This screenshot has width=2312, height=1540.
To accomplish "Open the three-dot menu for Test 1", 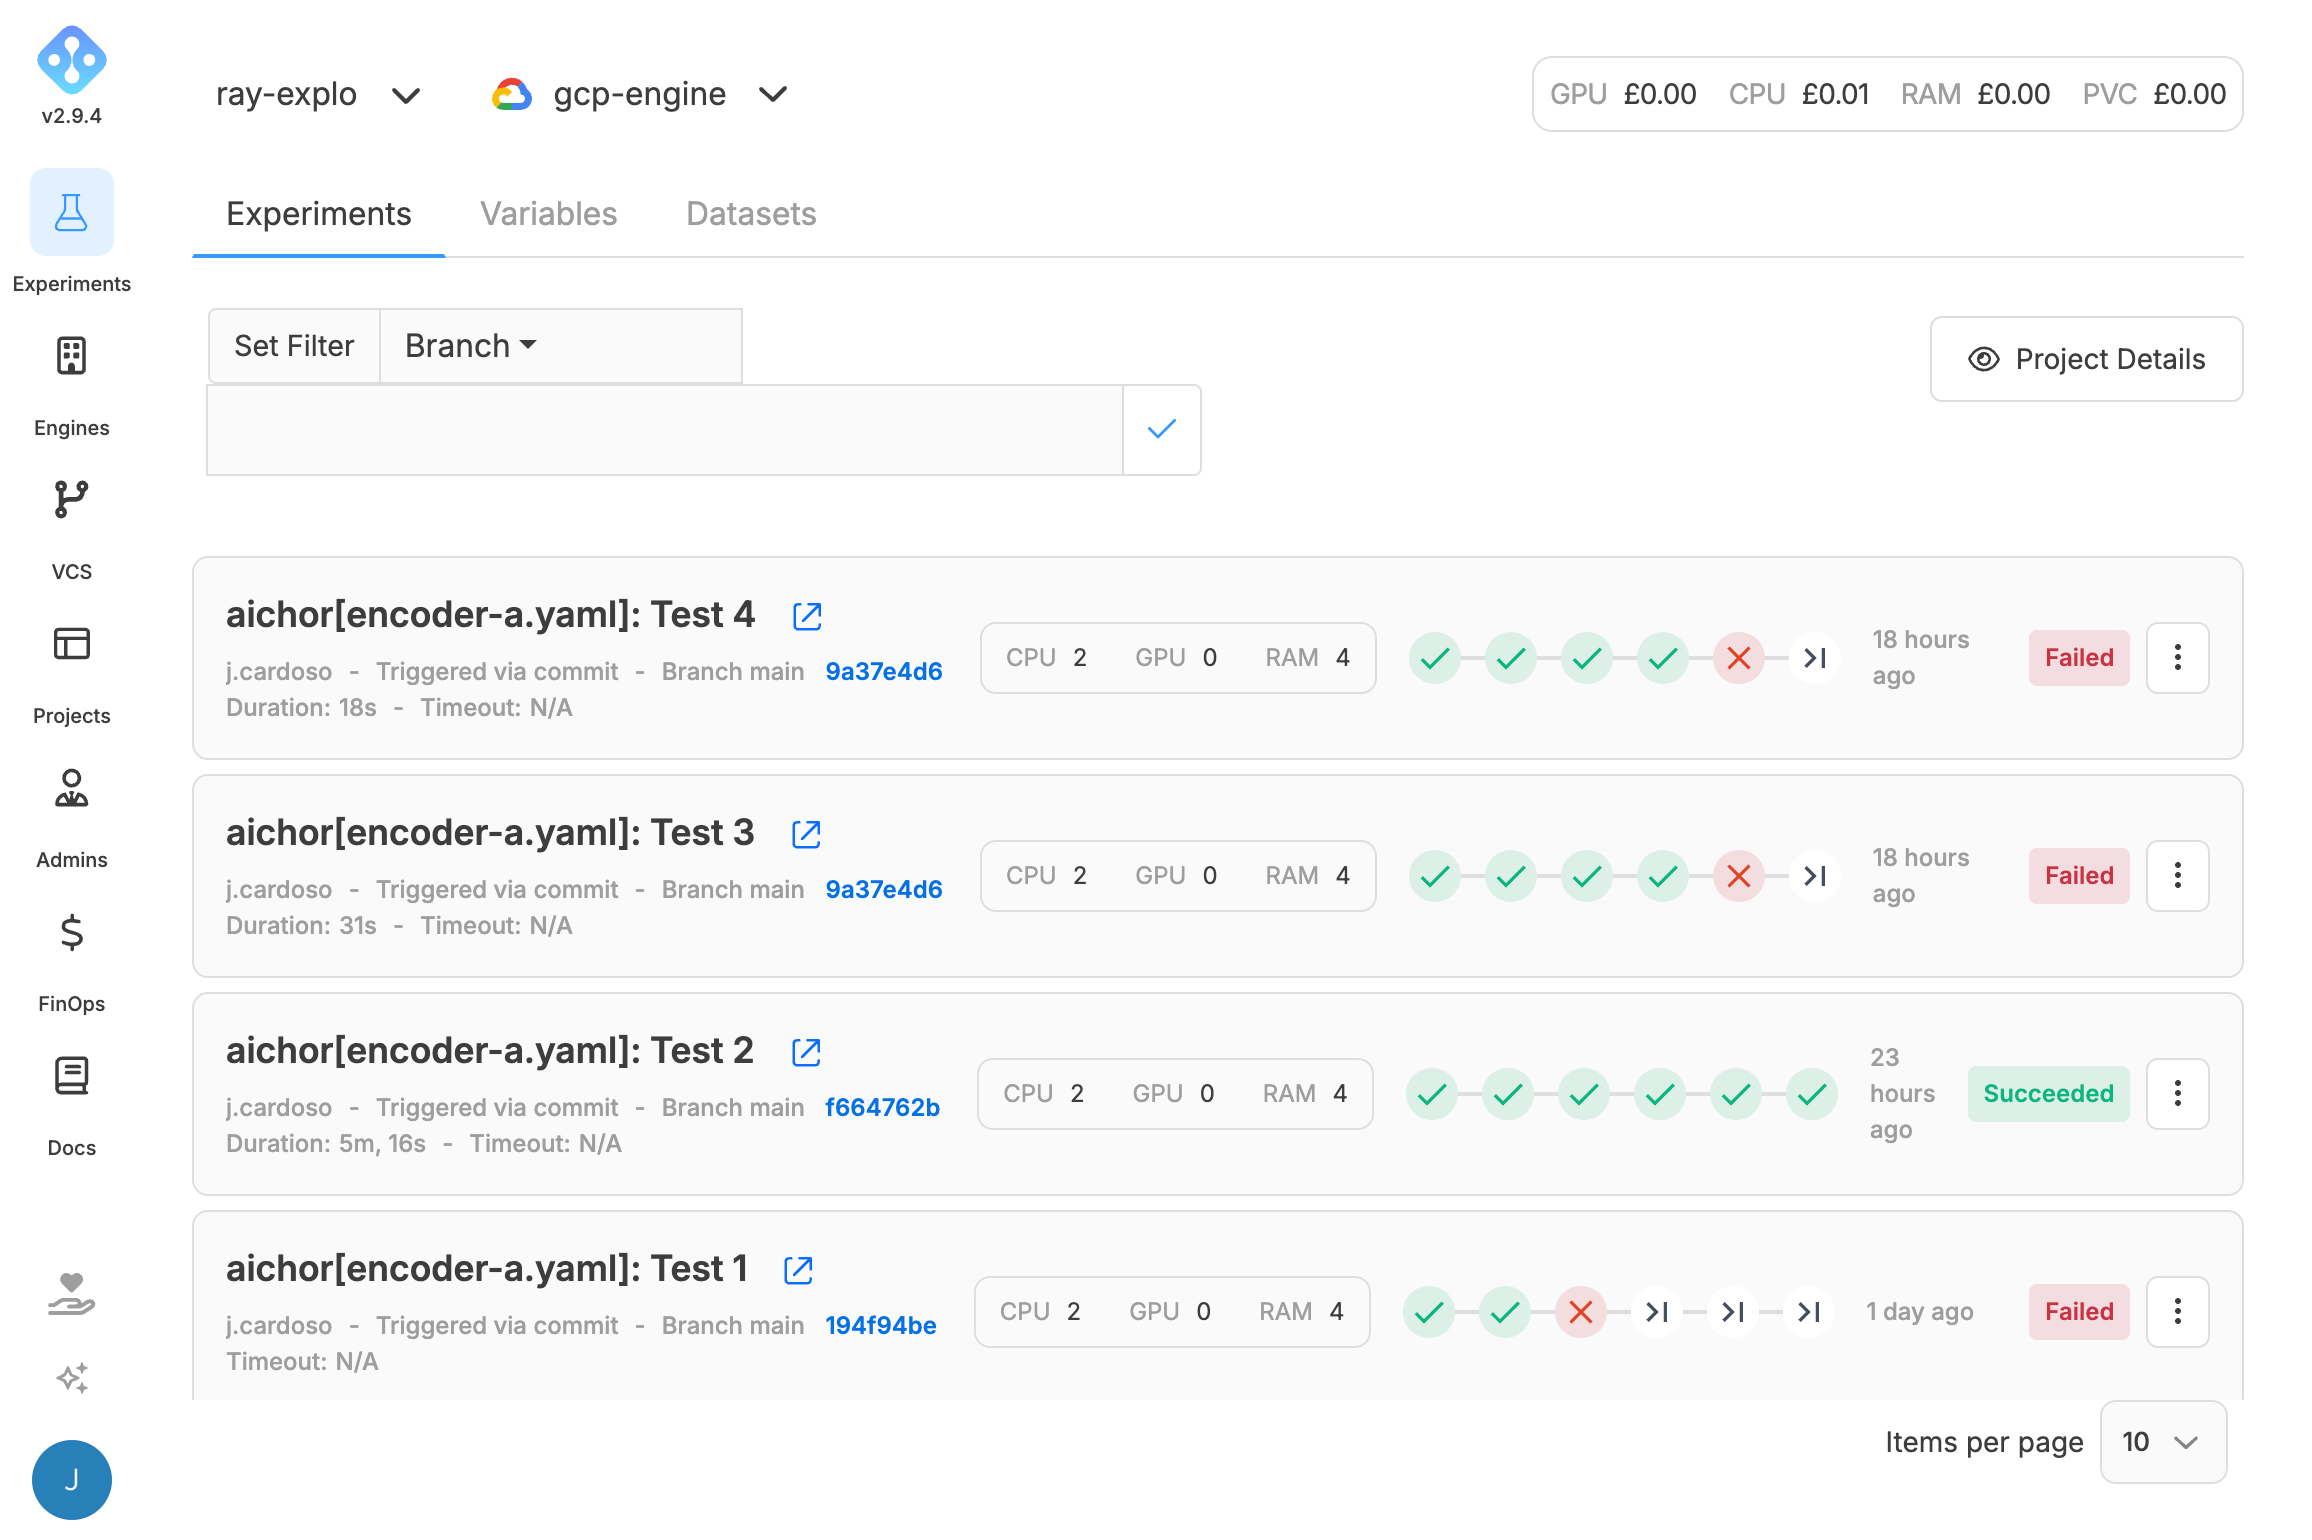I will 2177,1312.
